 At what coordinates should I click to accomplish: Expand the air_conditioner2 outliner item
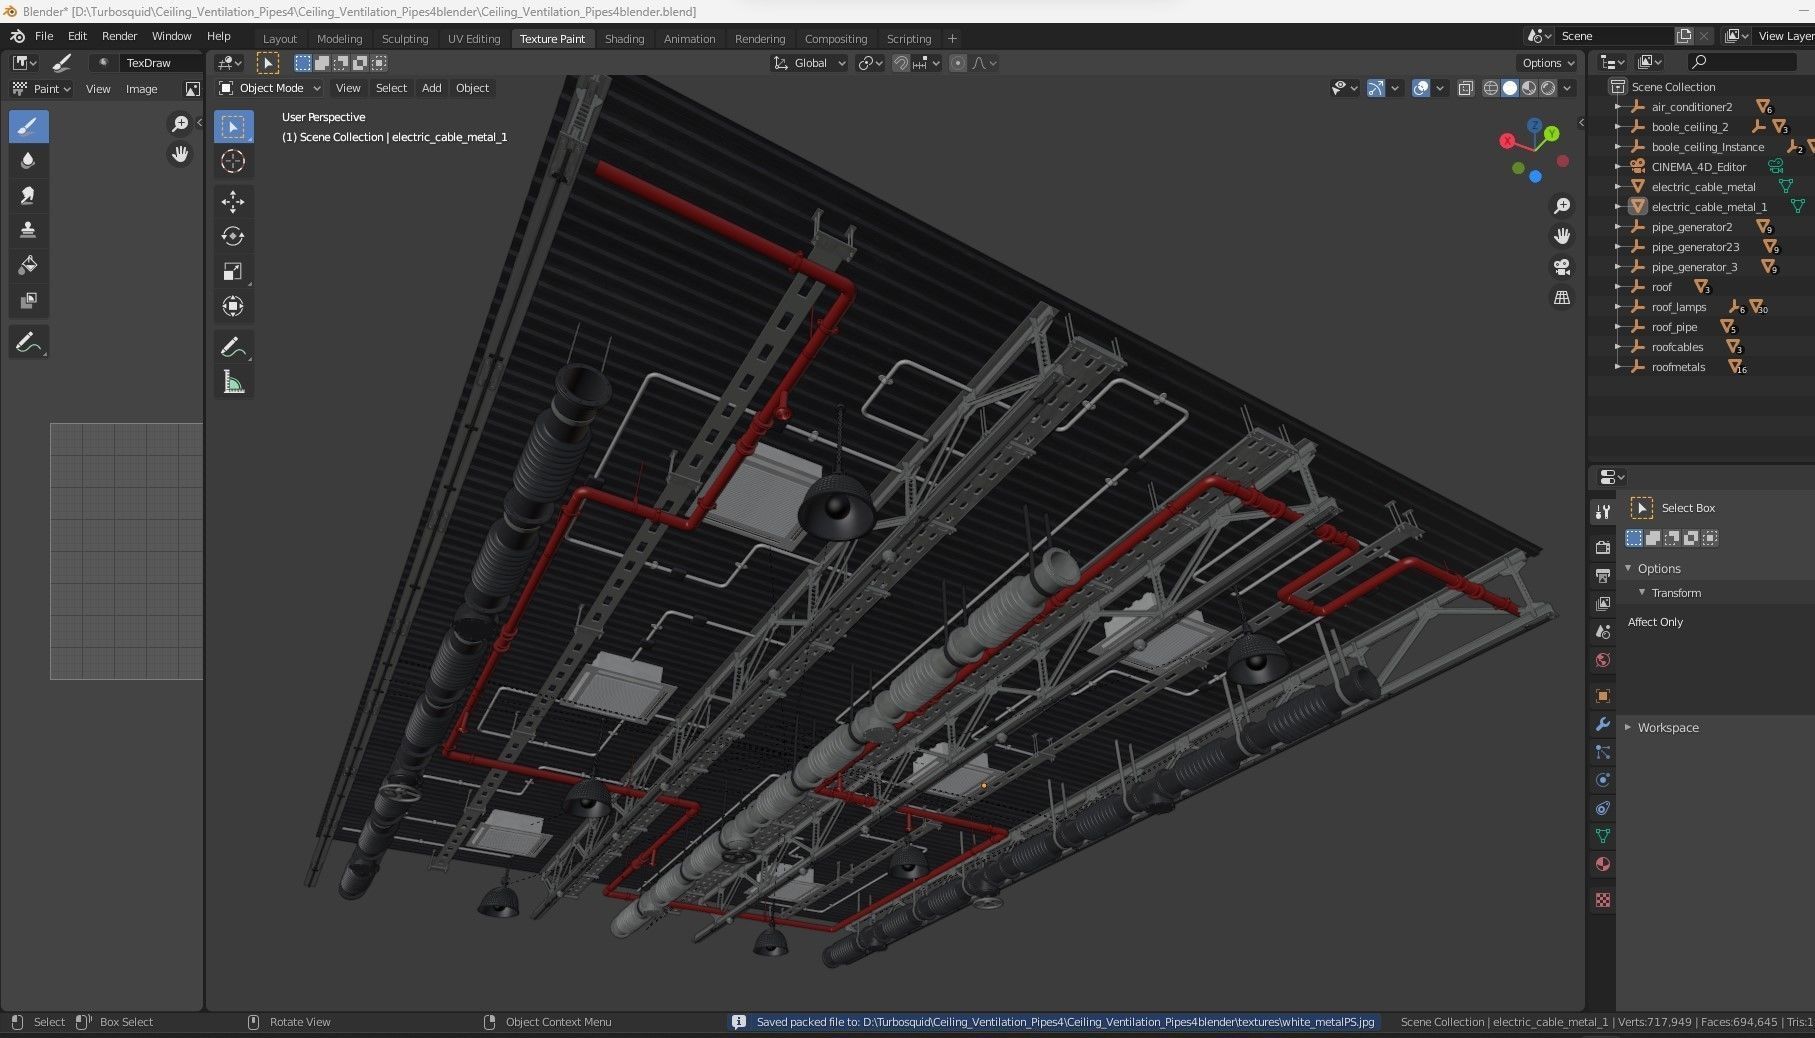pos(1618,107)
